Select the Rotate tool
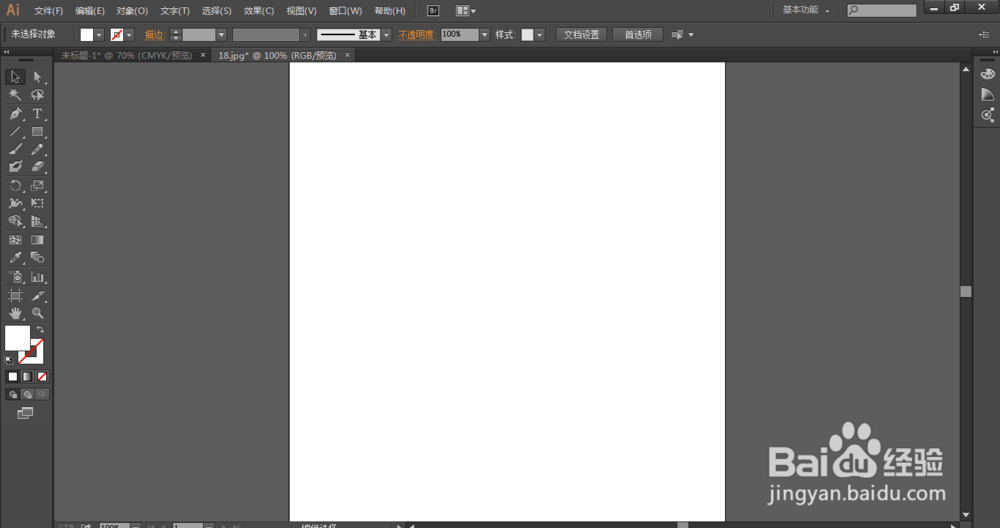1000x528 pixels. 15,186
